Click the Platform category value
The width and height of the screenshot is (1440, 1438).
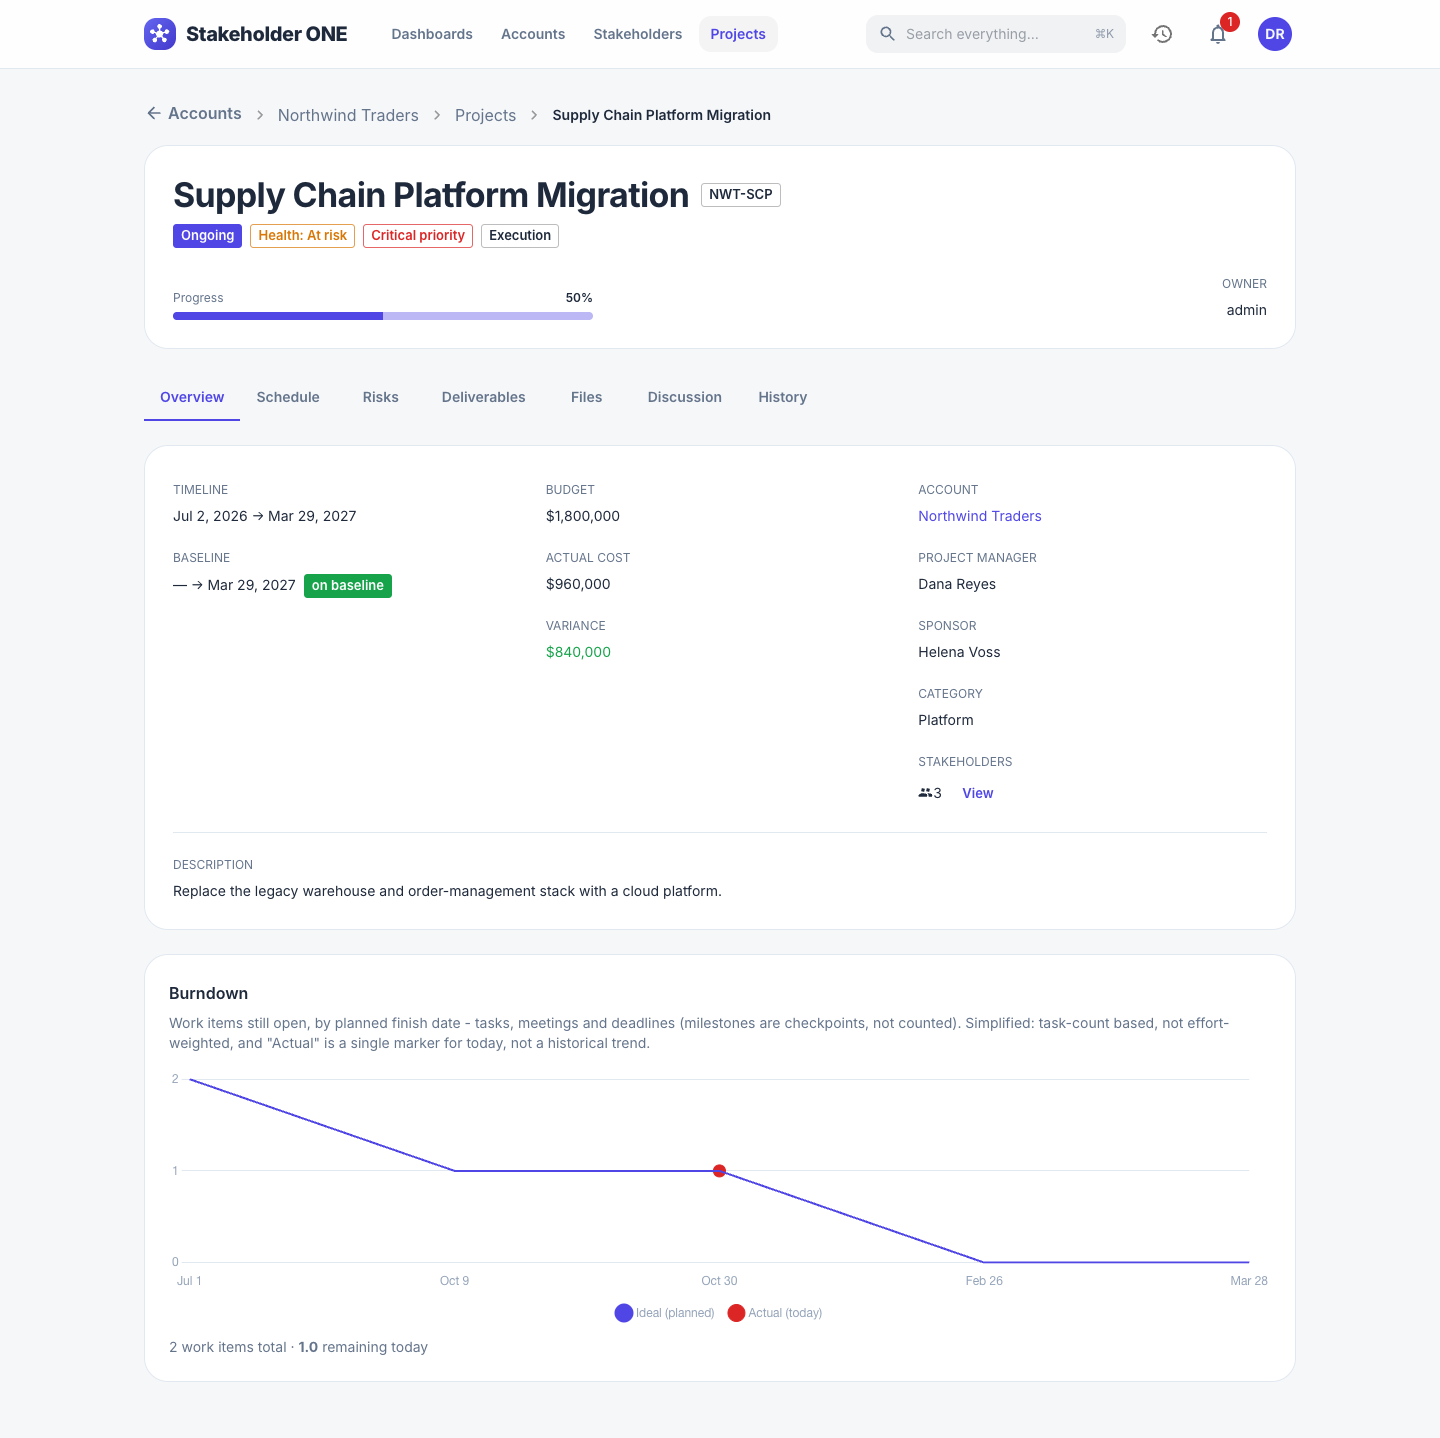(946, 720)
